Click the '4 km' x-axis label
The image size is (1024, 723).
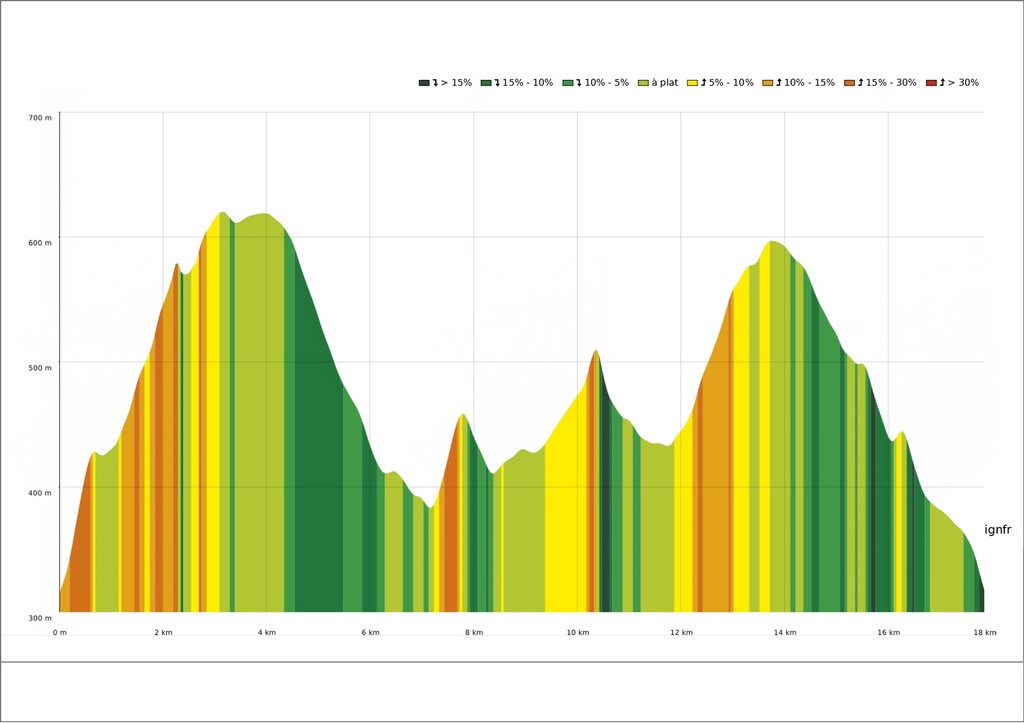tap(266, 633)
